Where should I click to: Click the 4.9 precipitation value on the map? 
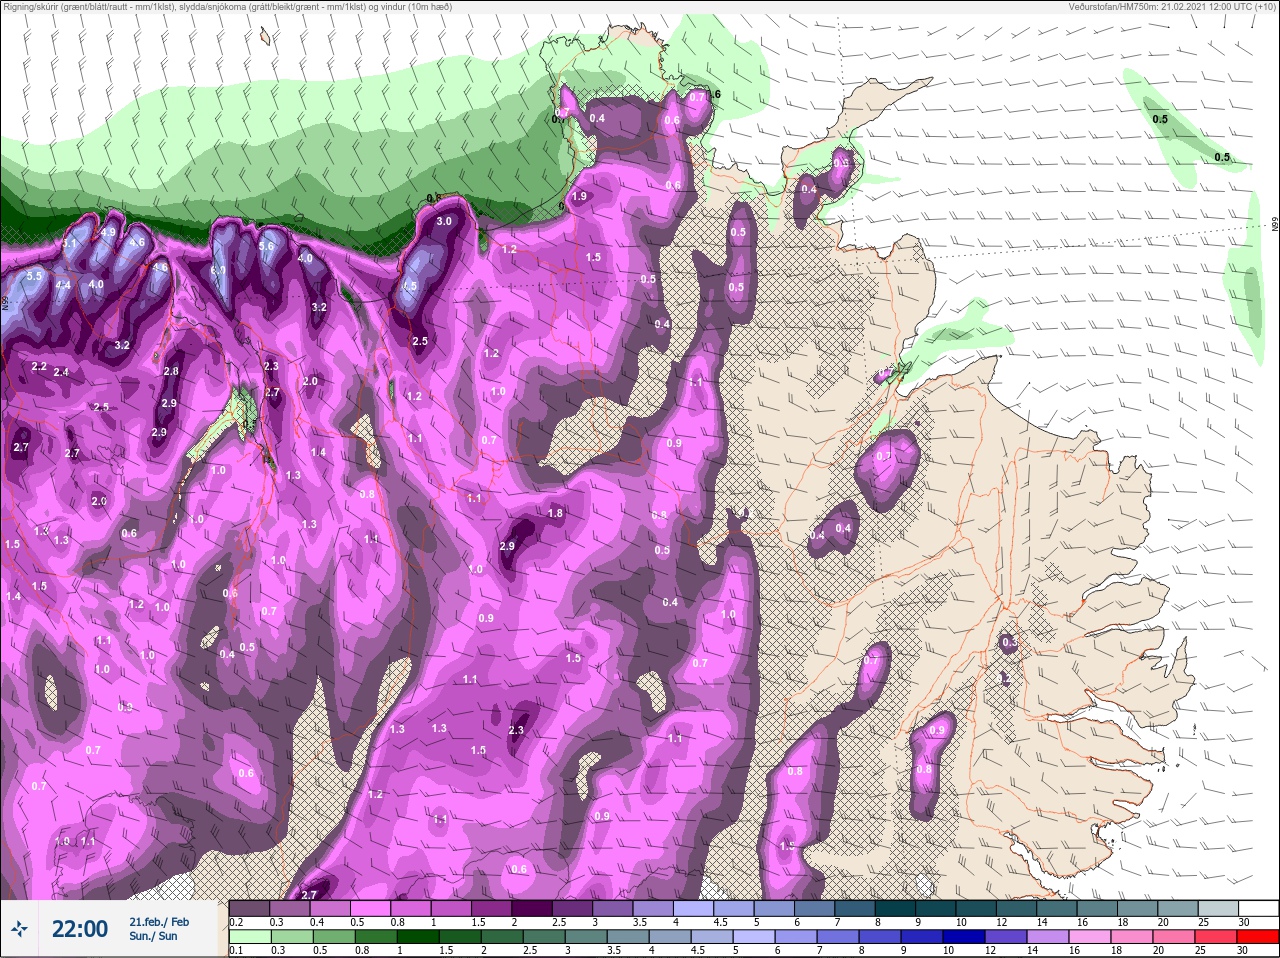click(109, 233)
